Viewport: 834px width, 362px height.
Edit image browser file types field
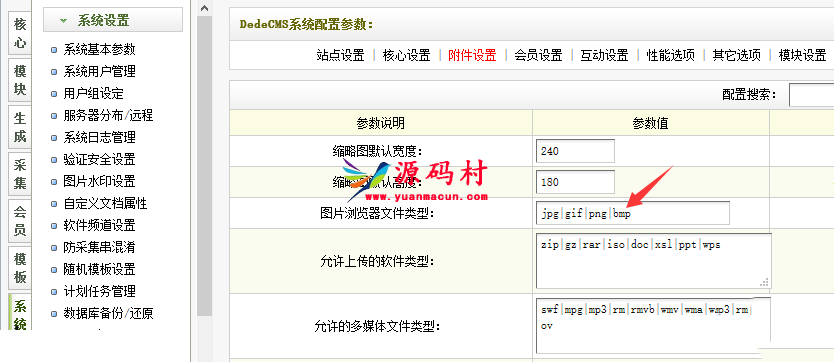pos(633,213)
